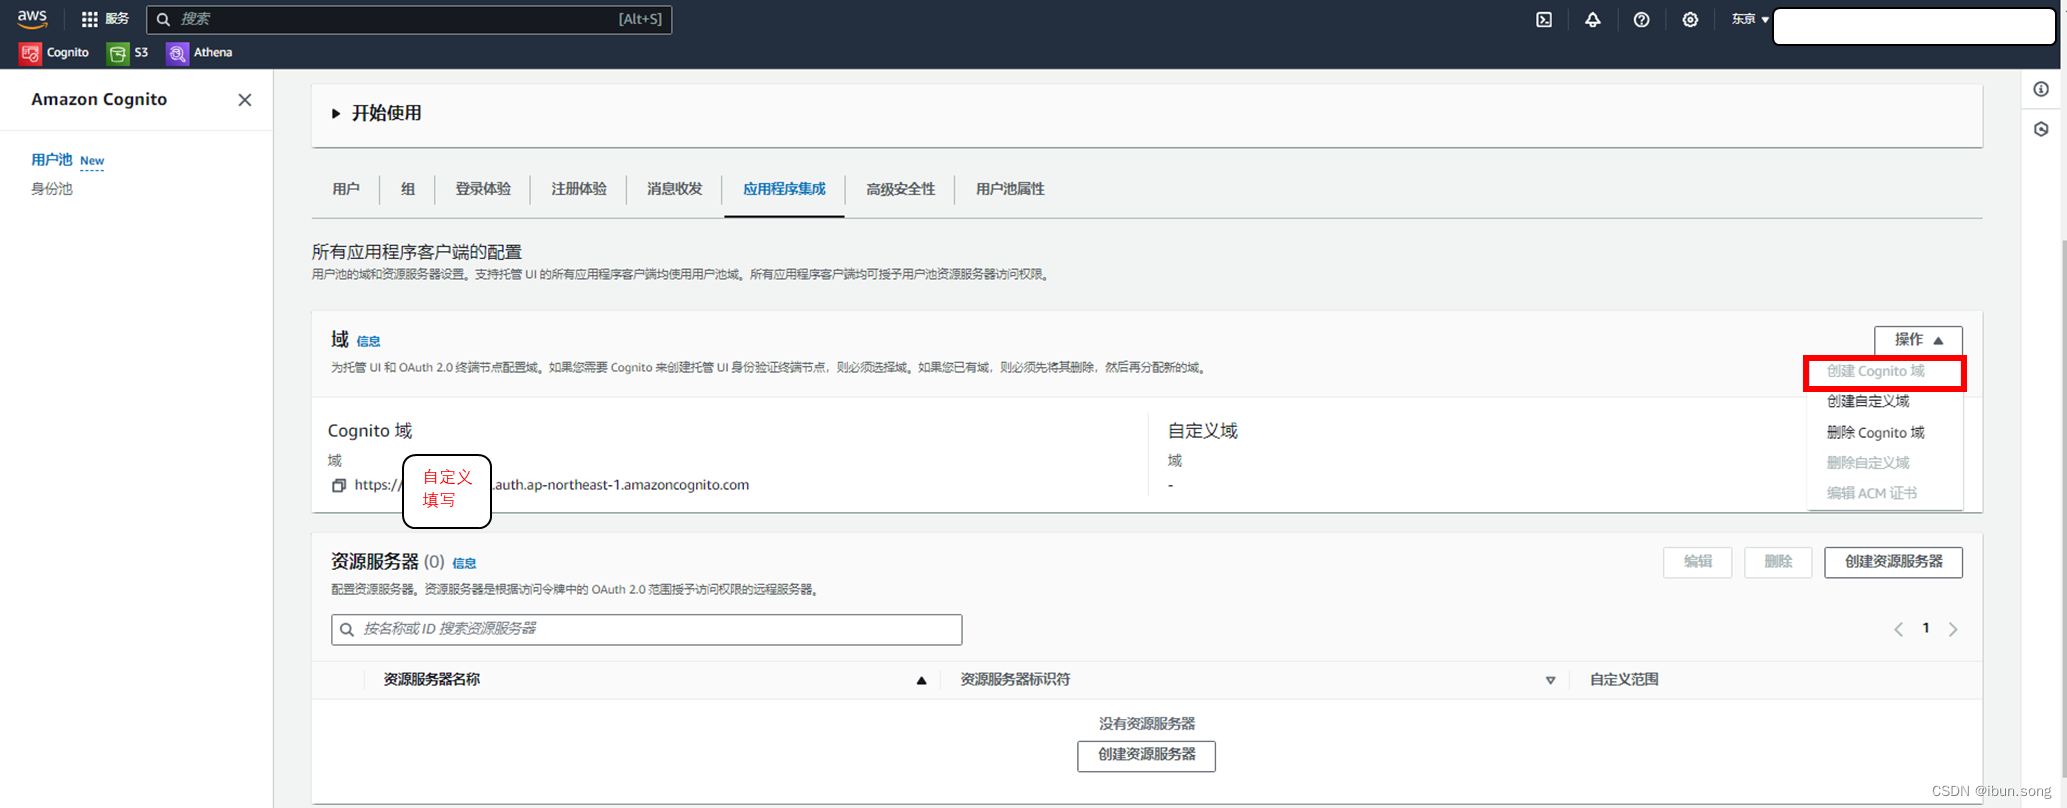
Task: Focus the resource server search field
Action: click(x=646, y=629)
